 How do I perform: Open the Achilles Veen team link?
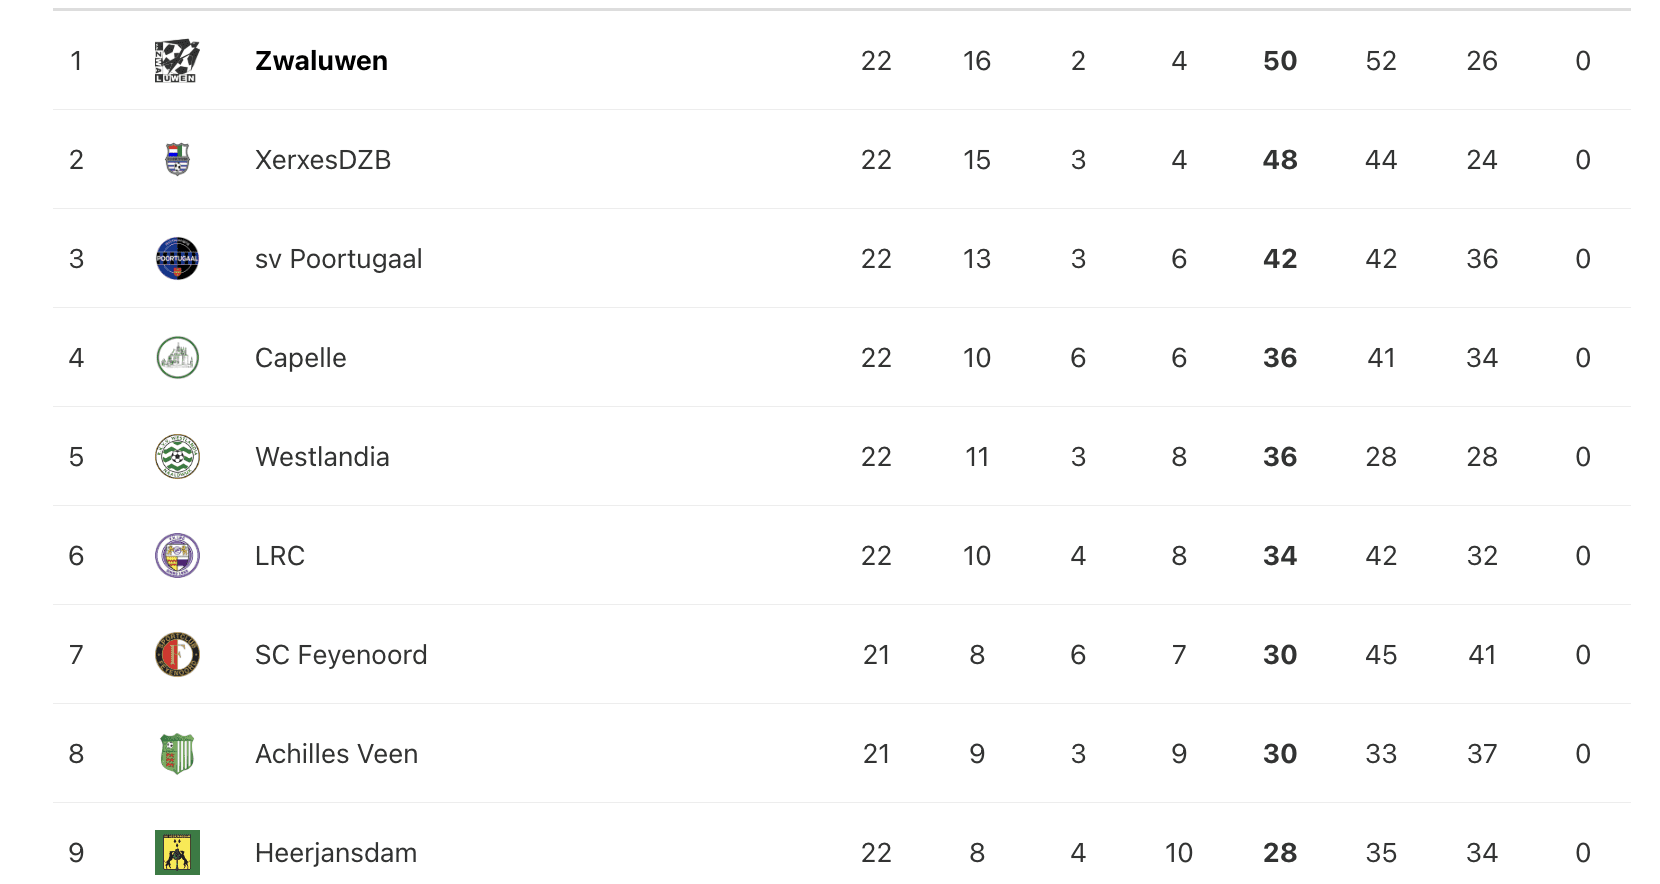336,754
